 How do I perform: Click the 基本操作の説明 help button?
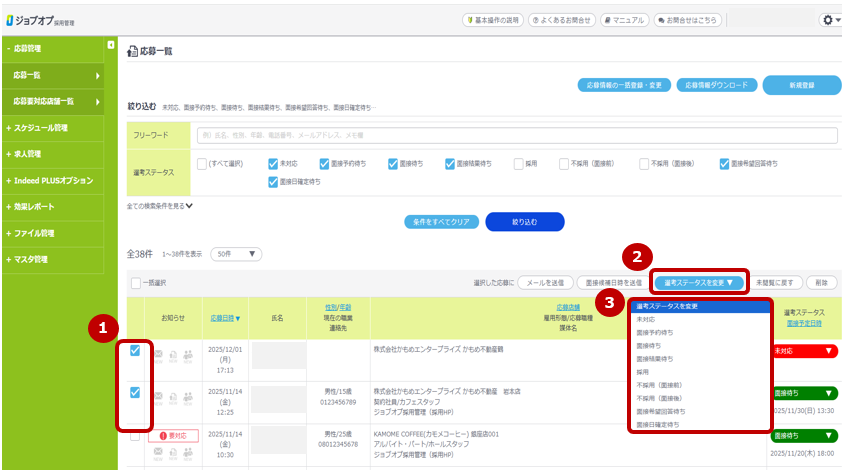pyautogui.click(x=493, y=20)
